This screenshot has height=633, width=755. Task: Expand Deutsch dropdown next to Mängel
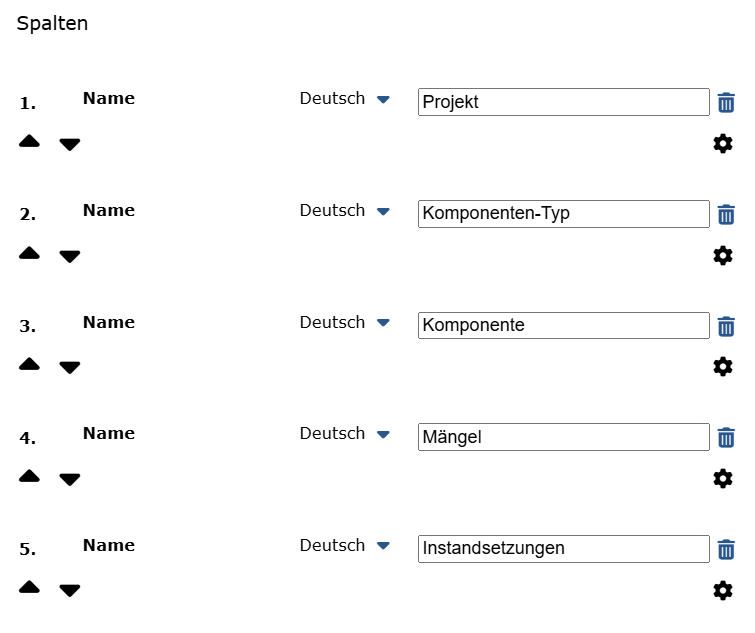345,434
